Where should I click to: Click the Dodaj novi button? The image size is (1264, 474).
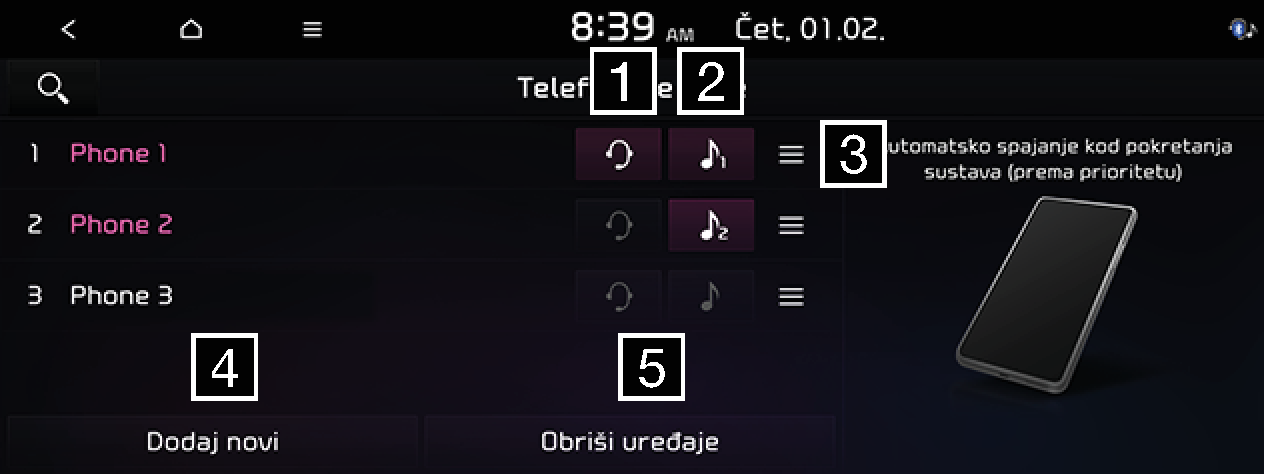tap(212, 441)
